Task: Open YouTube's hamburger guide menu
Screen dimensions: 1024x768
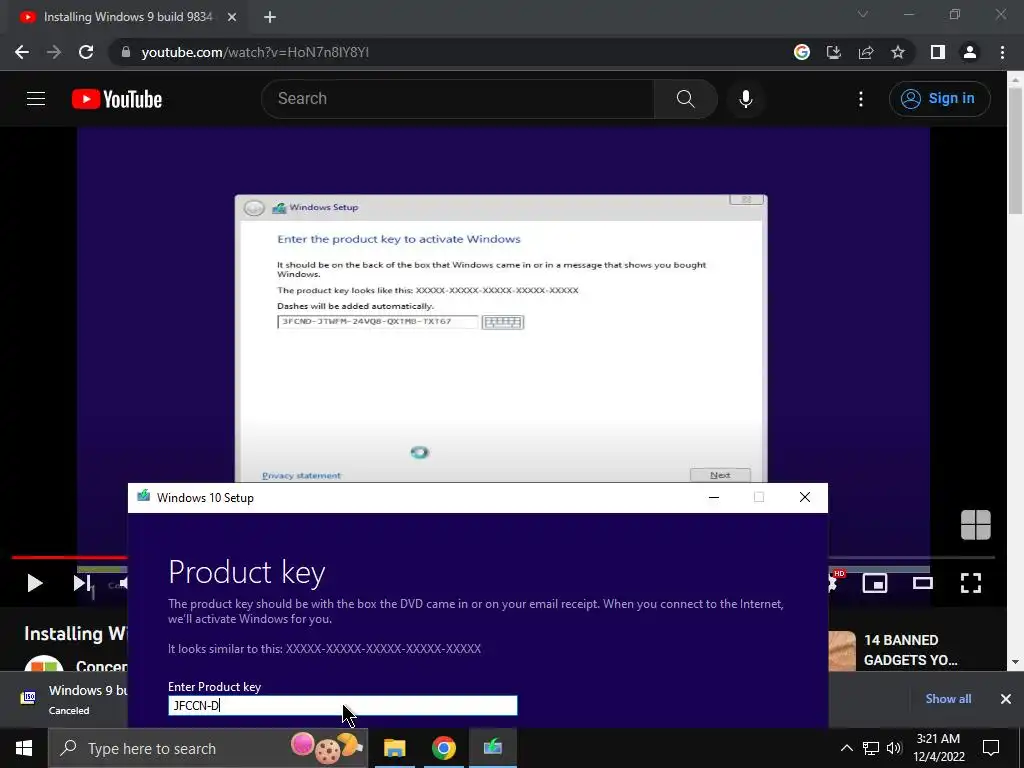Action: [36, 99]
